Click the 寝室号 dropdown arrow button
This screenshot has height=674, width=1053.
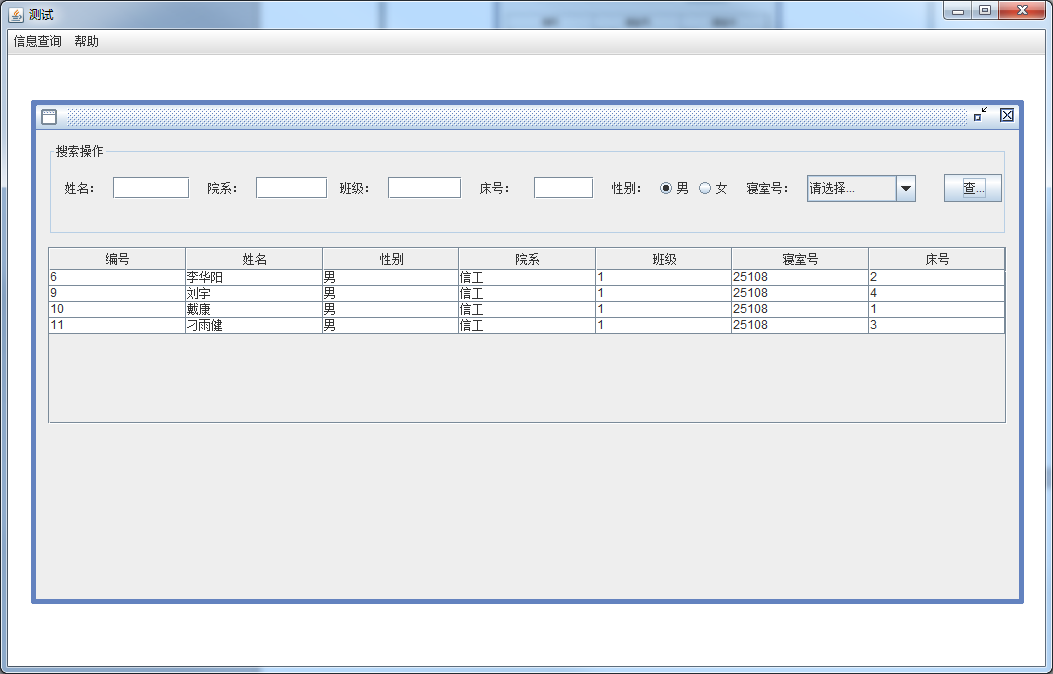(x=906, y=189)
